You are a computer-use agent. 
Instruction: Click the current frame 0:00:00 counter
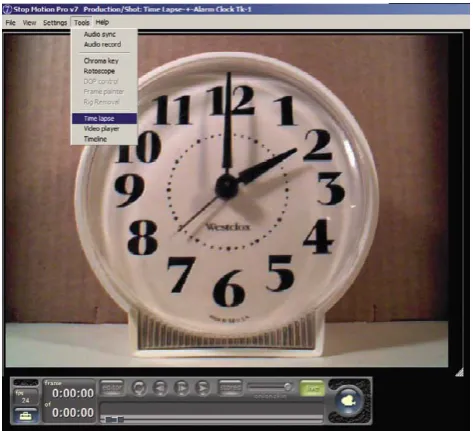tap(73, 393)
